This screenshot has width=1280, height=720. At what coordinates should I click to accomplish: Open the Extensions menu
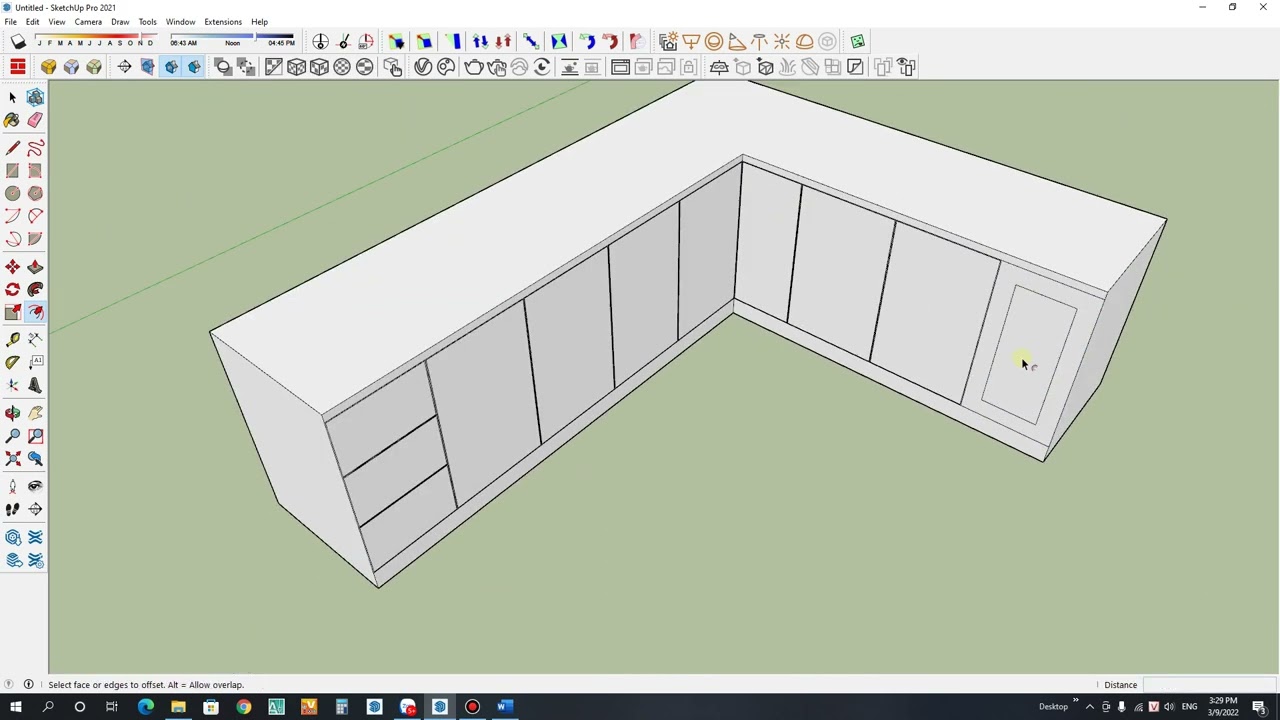coord(223,22)
